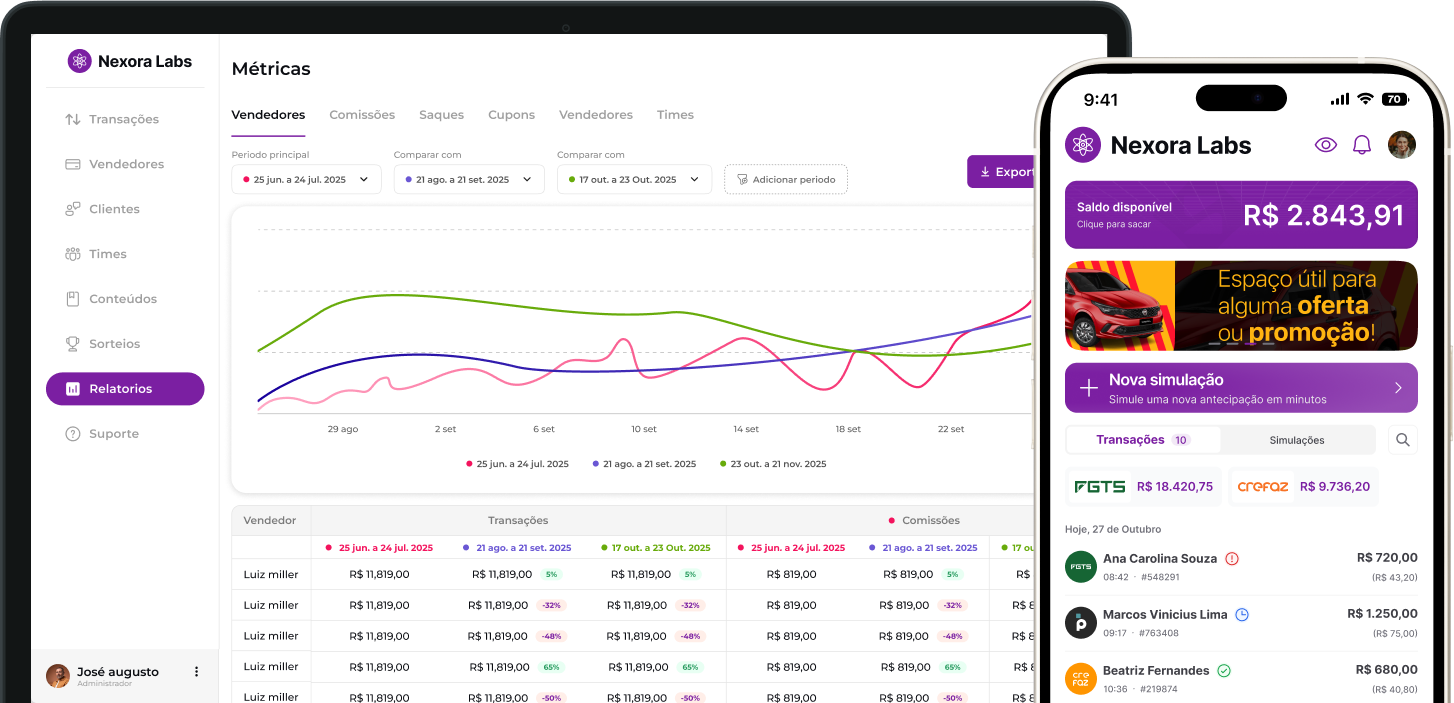Switch to Simulações tab on phone
This screenshot has height=703, width=1454.
pyautogui.click(x=1297, y=440)
